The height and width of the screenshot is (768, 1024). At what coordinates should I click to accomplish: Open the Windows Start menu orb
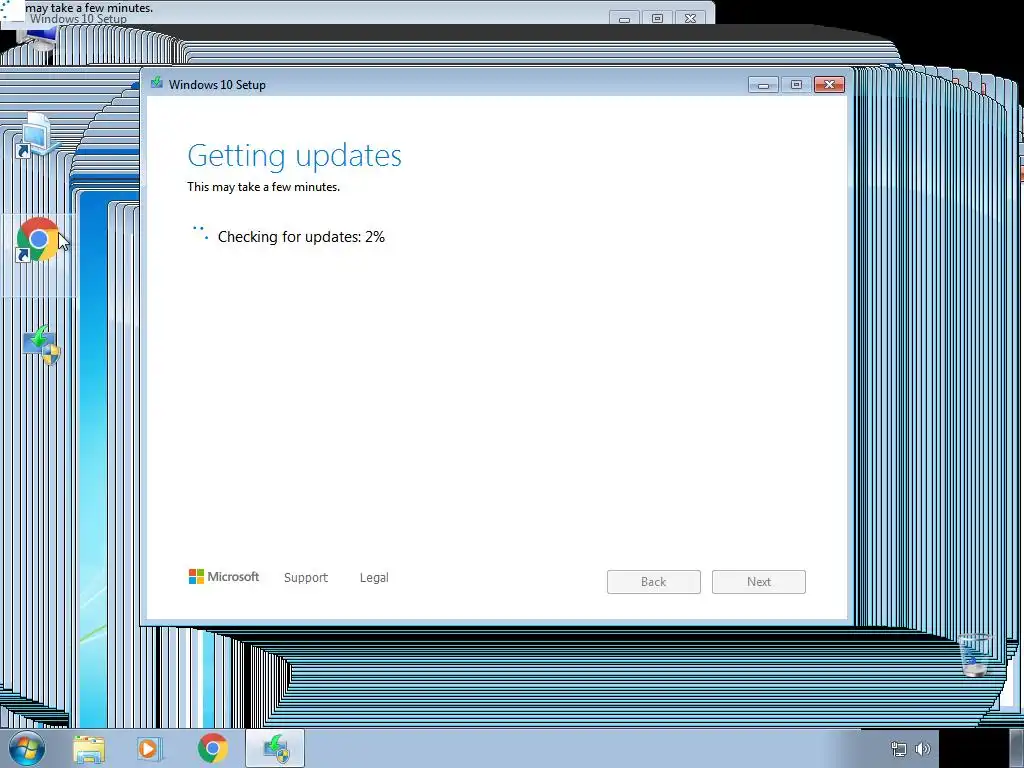click(x=27, y=748)
